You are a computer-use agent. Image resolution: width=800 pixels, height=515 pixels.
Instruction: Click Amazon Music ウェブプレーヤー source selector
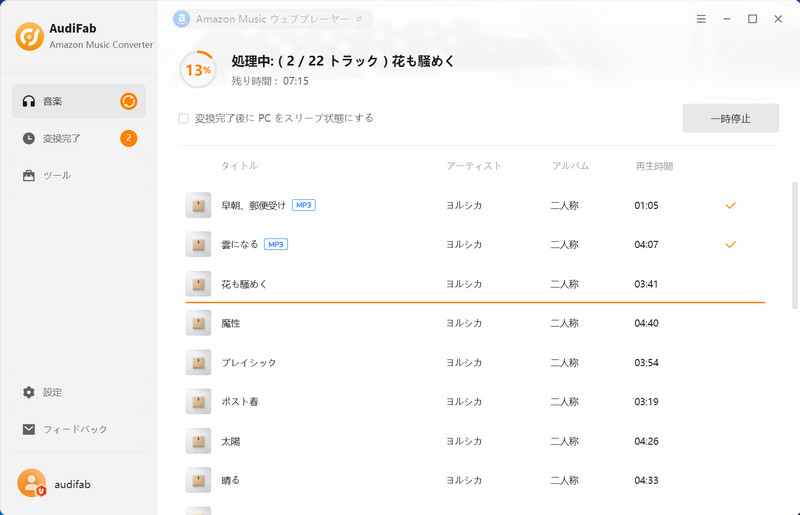(x=272, y=19)
